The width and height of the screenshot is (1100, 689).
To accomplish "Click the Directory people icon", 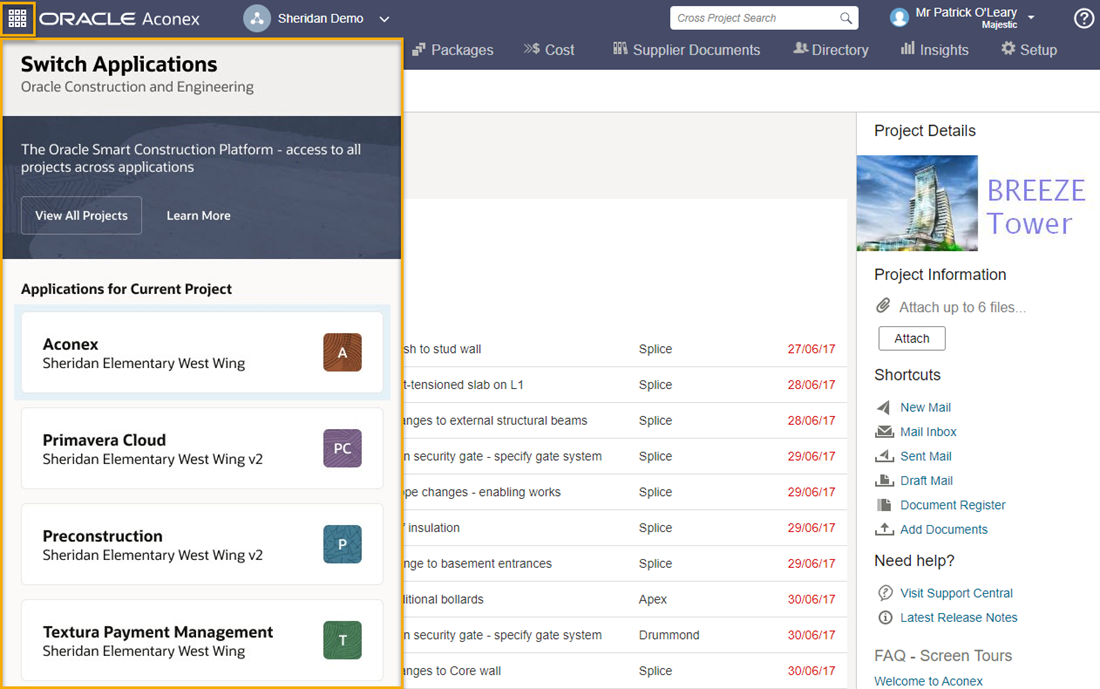I will pos(800,48).
